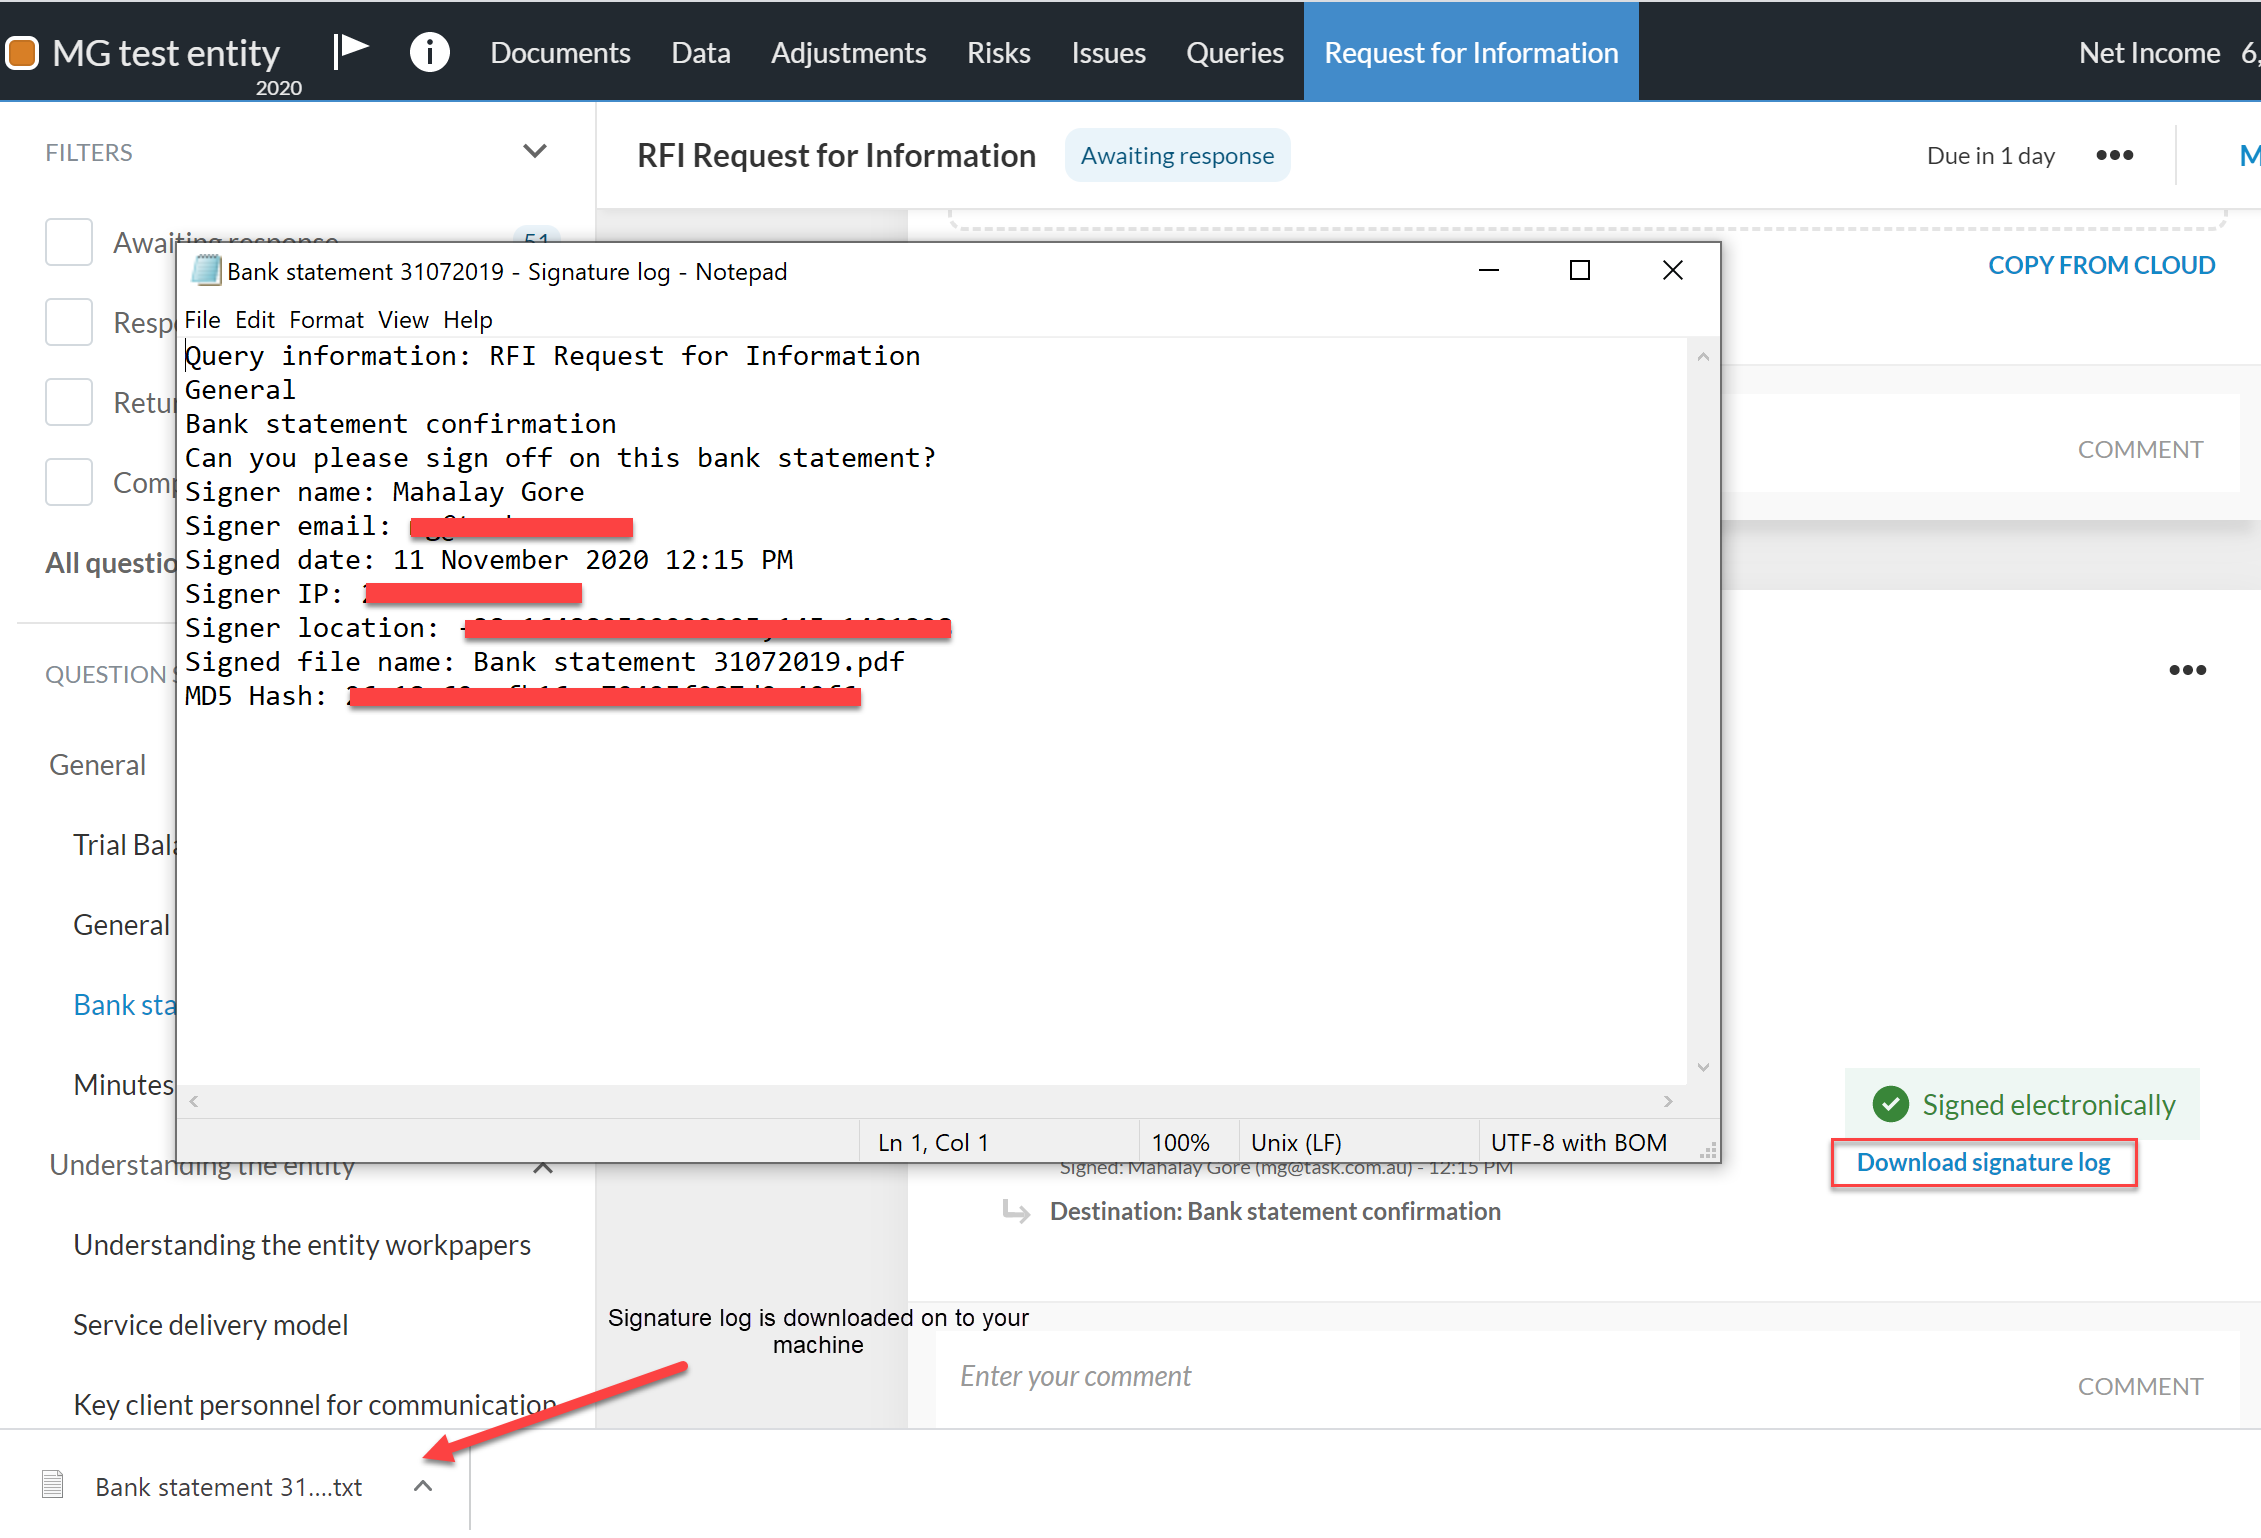Collapse the Filters section chevron
This screenshot has height=1538, width=2261.
[x=535, y=152]
